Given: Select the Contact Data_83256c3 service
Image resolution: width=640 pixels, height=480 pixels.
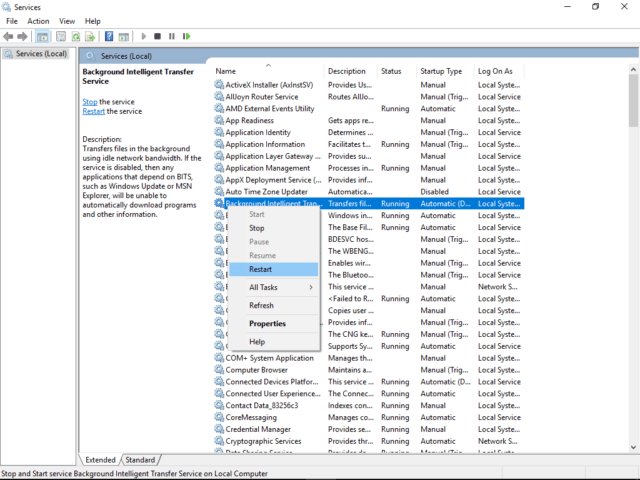Looking at the screenshot, I should coord(369,405).
